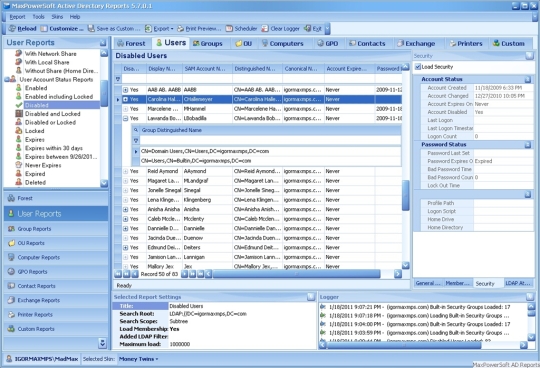This screenshot has width=540, height=368.
Task: Open the Report menu
Action: [17, 17]
